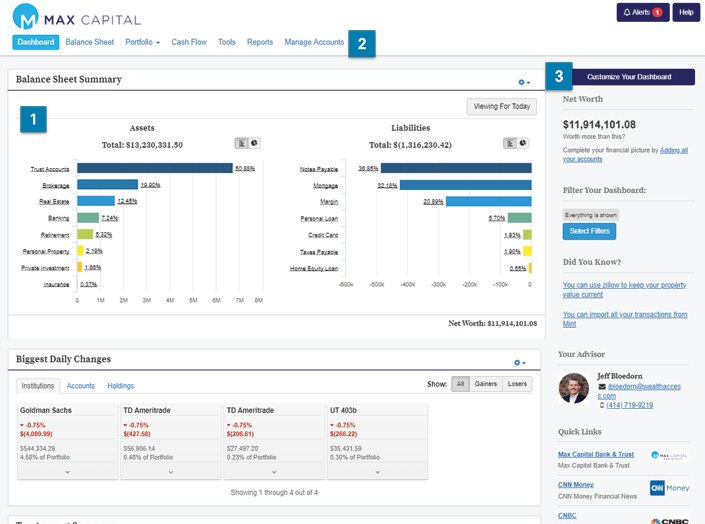Open Biggest Daily Changes gear settings
This screenshot has width=705, height=524.
[x=520, y=362]
